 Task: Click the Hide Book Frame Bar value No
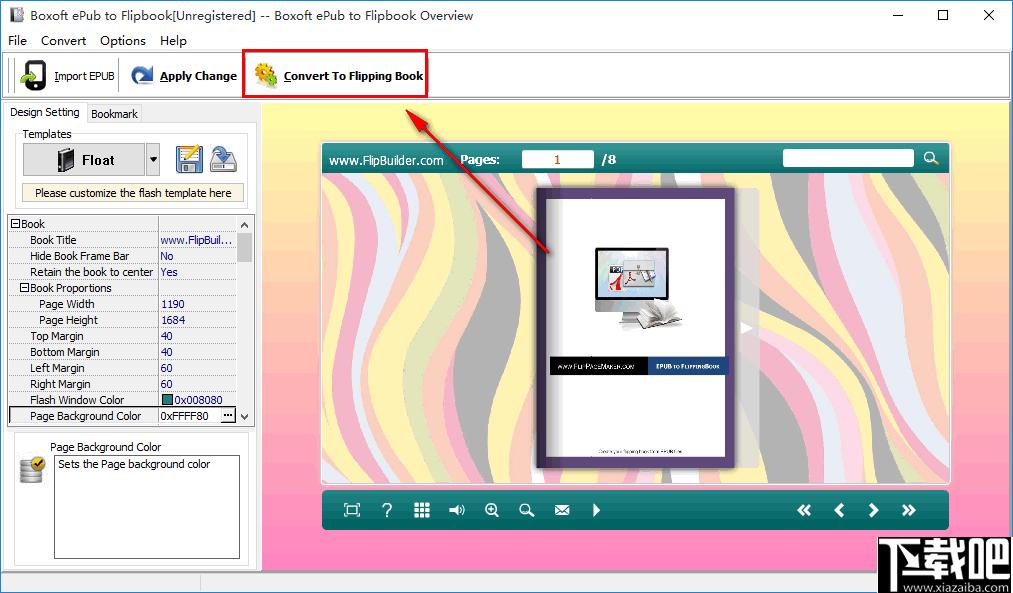[167, 256]
